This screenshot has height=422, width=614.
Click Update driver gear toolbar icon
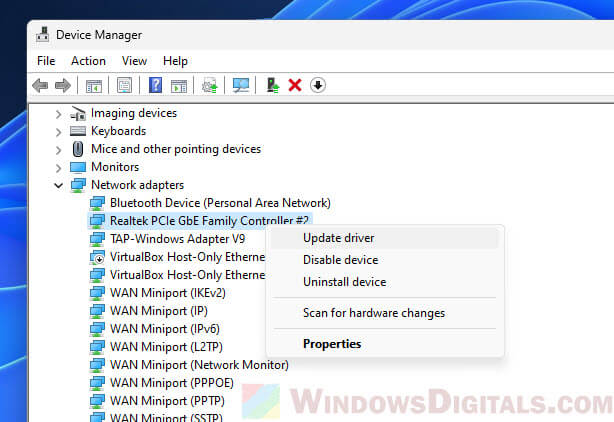tap(209, 85)
